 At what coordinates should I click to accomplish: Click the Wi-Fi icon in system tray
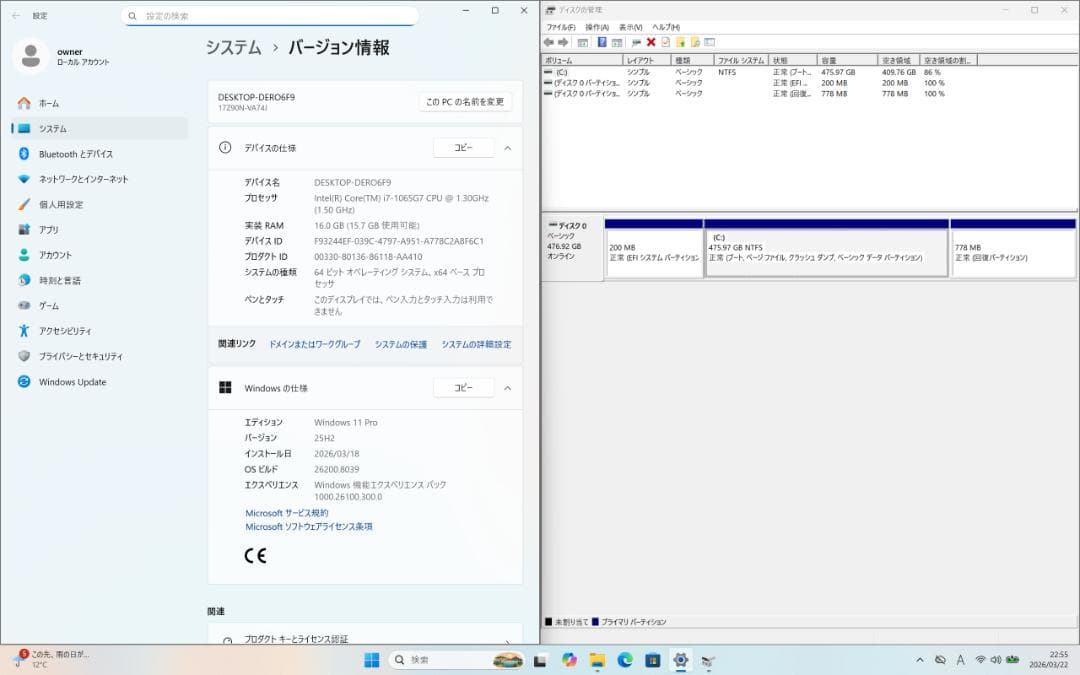[x=980, y=660]
